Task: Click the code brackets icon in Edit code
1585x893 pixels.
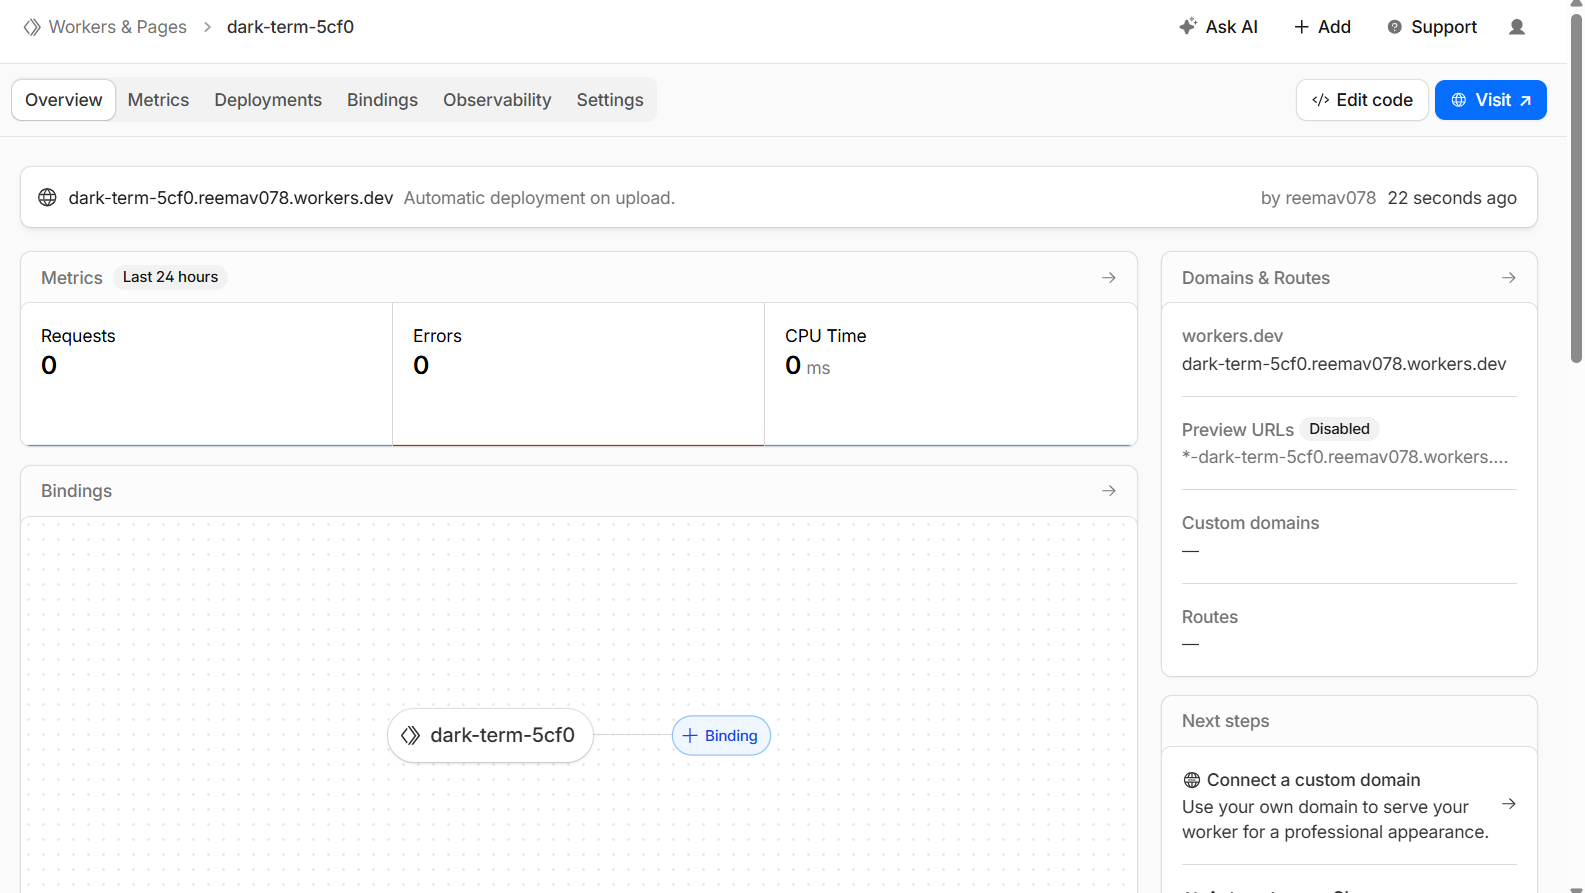Action: pos(1320,100)
